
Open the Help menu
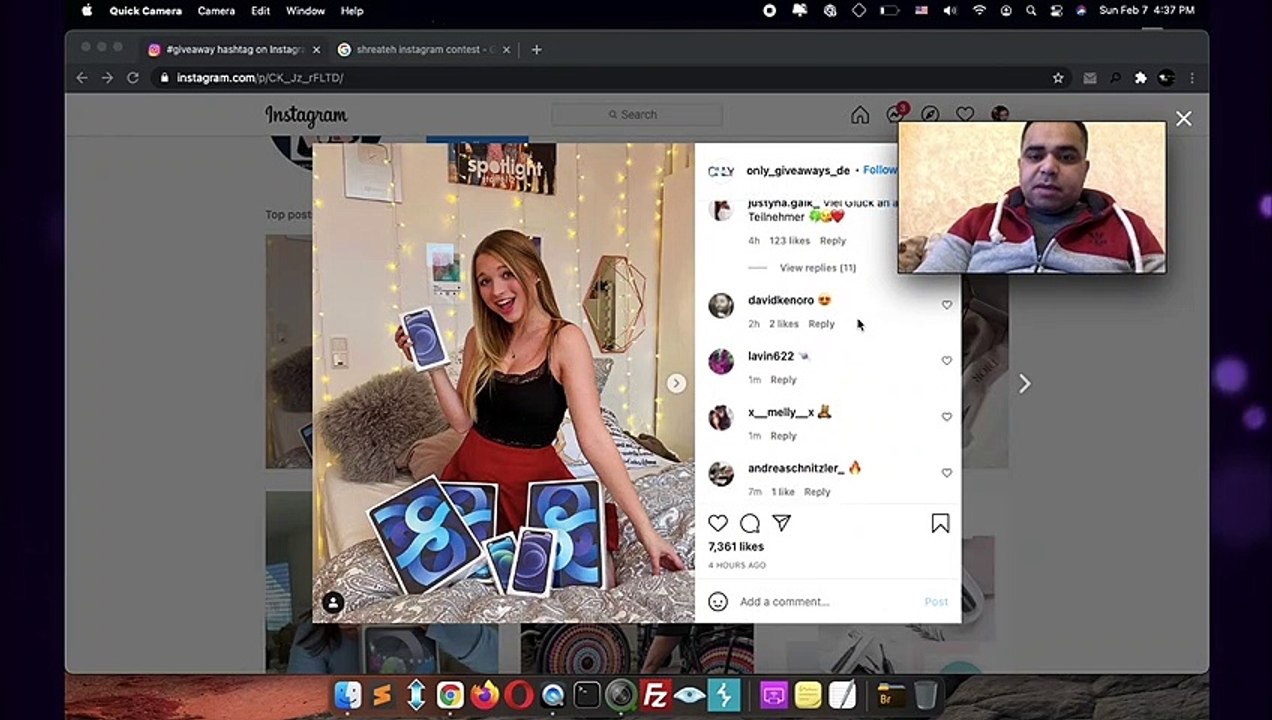[352, 11]
